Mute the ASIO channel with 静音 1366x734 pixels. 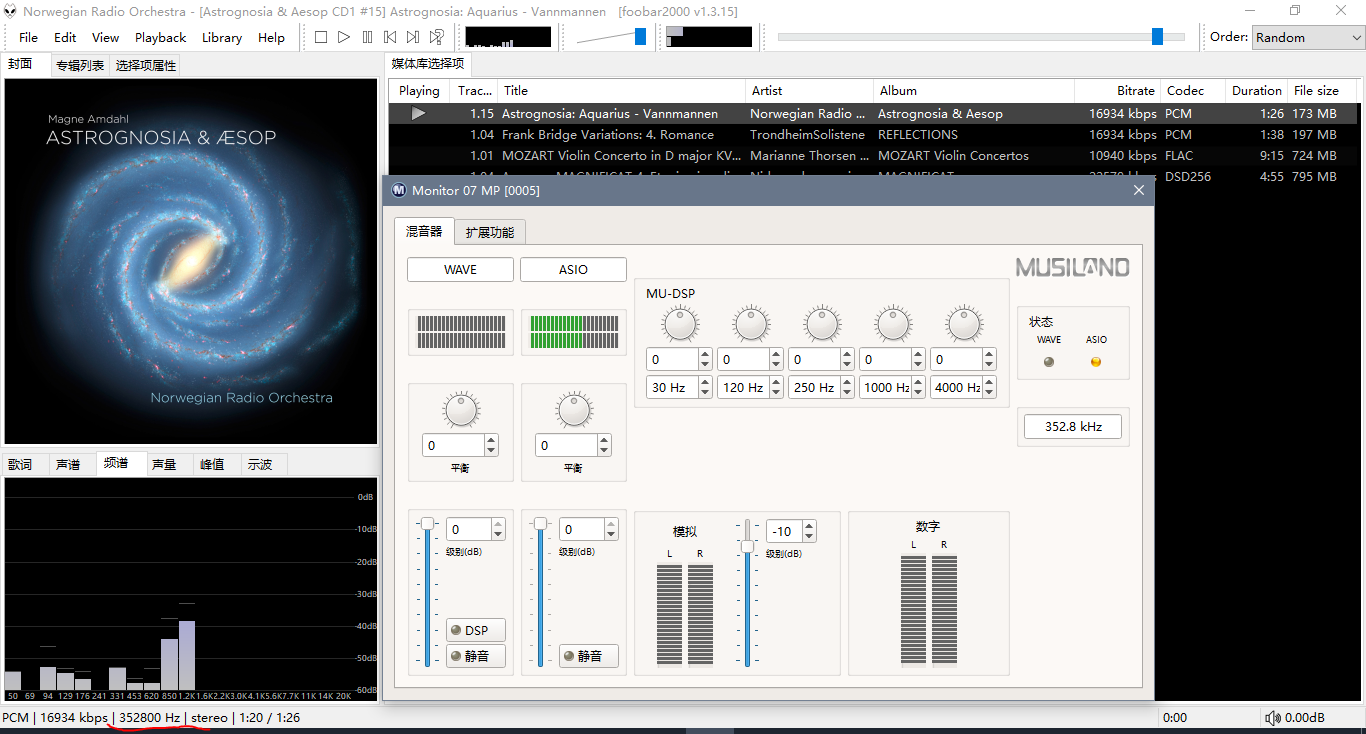point(589,656)
